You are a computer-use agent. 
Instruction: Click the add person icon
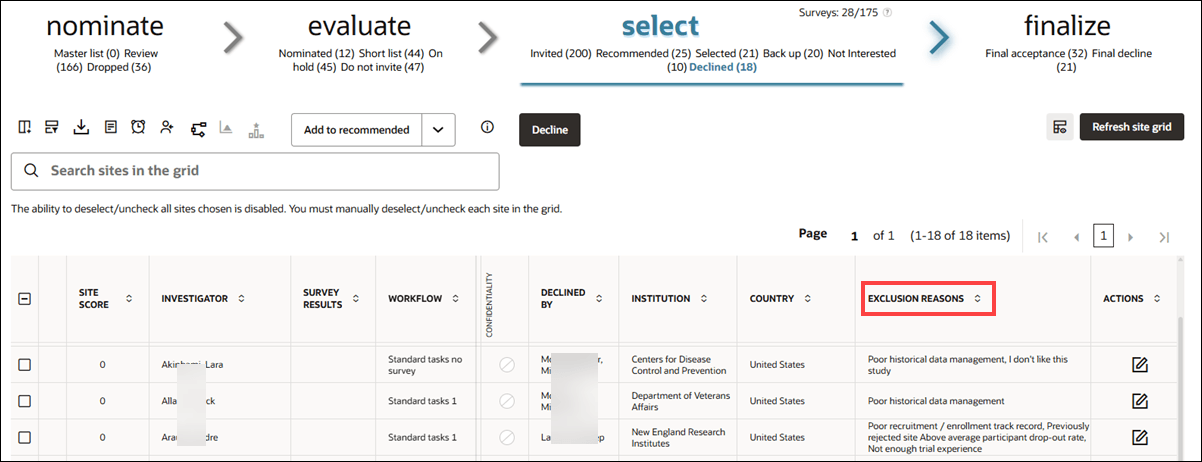[x=167, y=127]
